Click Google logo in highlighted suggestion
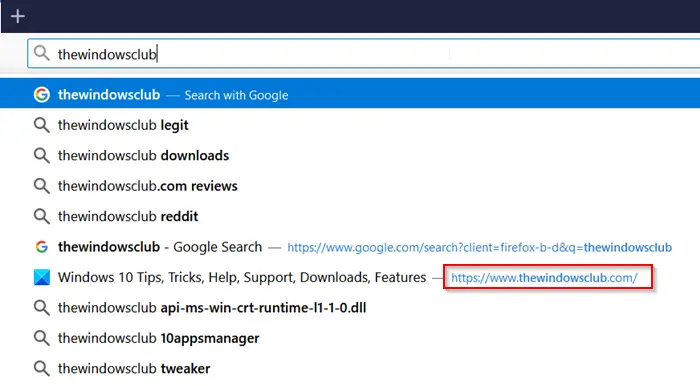700x386 pixels. (x=42, y=95)
